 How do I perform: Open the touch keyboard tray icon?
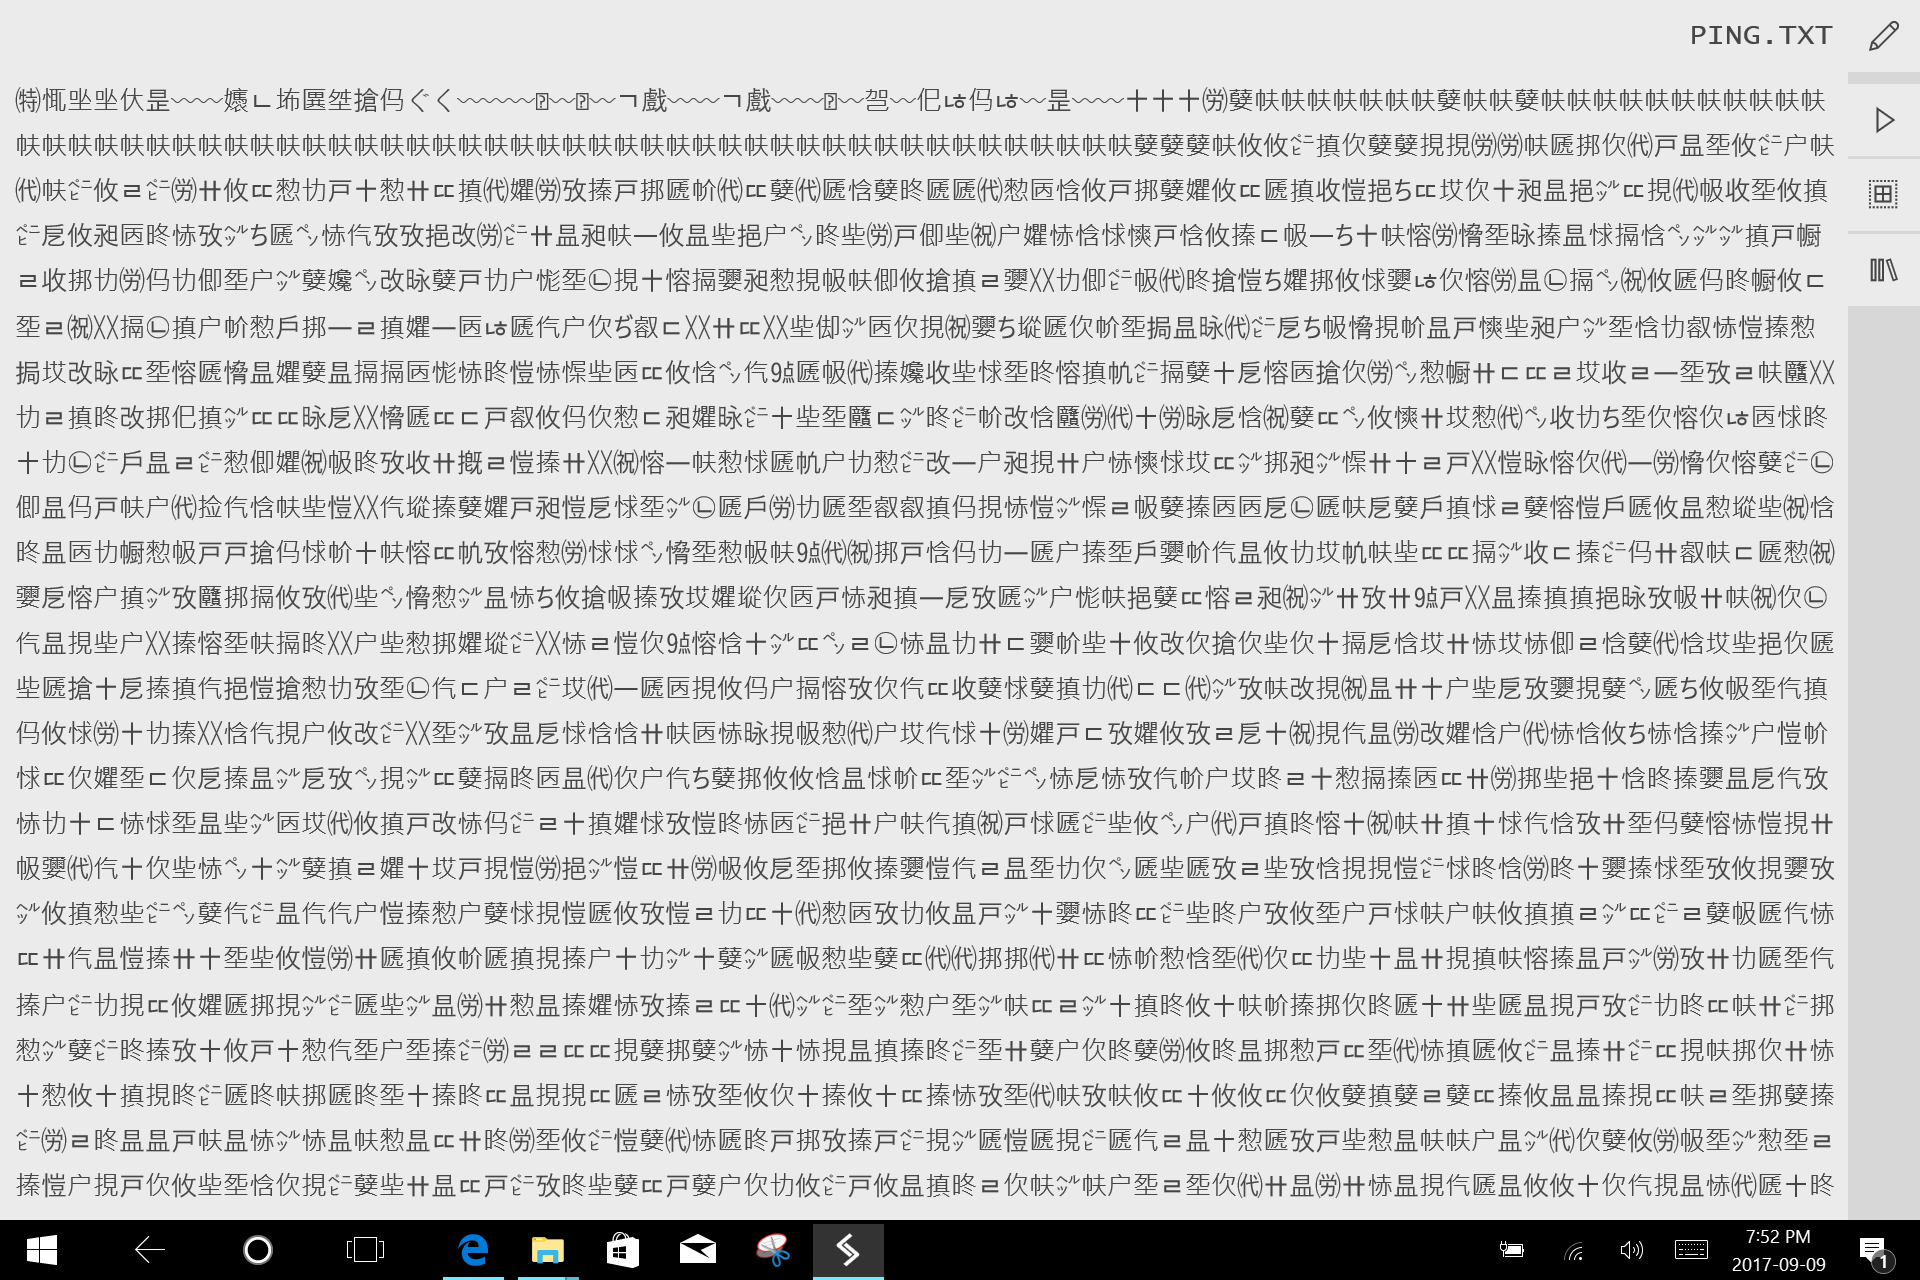pyautogui.click(x=1691, y=1250)
